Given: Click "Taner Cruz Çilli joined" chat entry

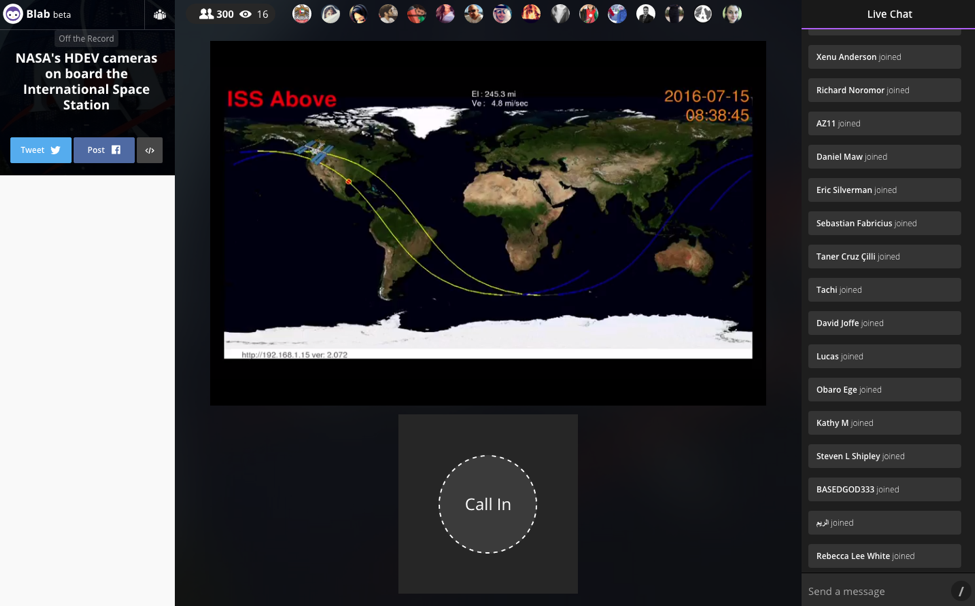Looking at the screenshot, I should point(884,256).
